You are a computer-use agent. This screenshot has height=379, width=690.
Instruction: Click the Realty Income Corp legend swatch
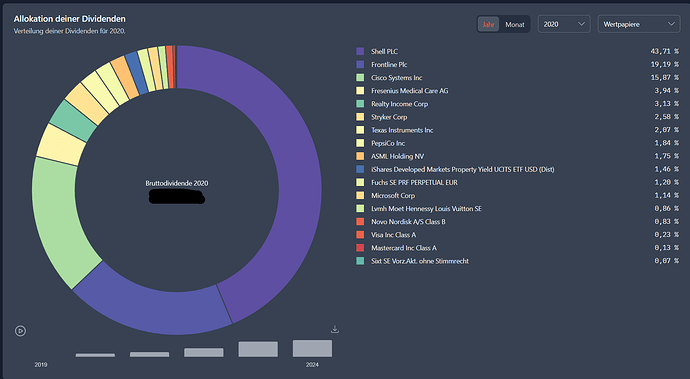(x=360, y=104)
